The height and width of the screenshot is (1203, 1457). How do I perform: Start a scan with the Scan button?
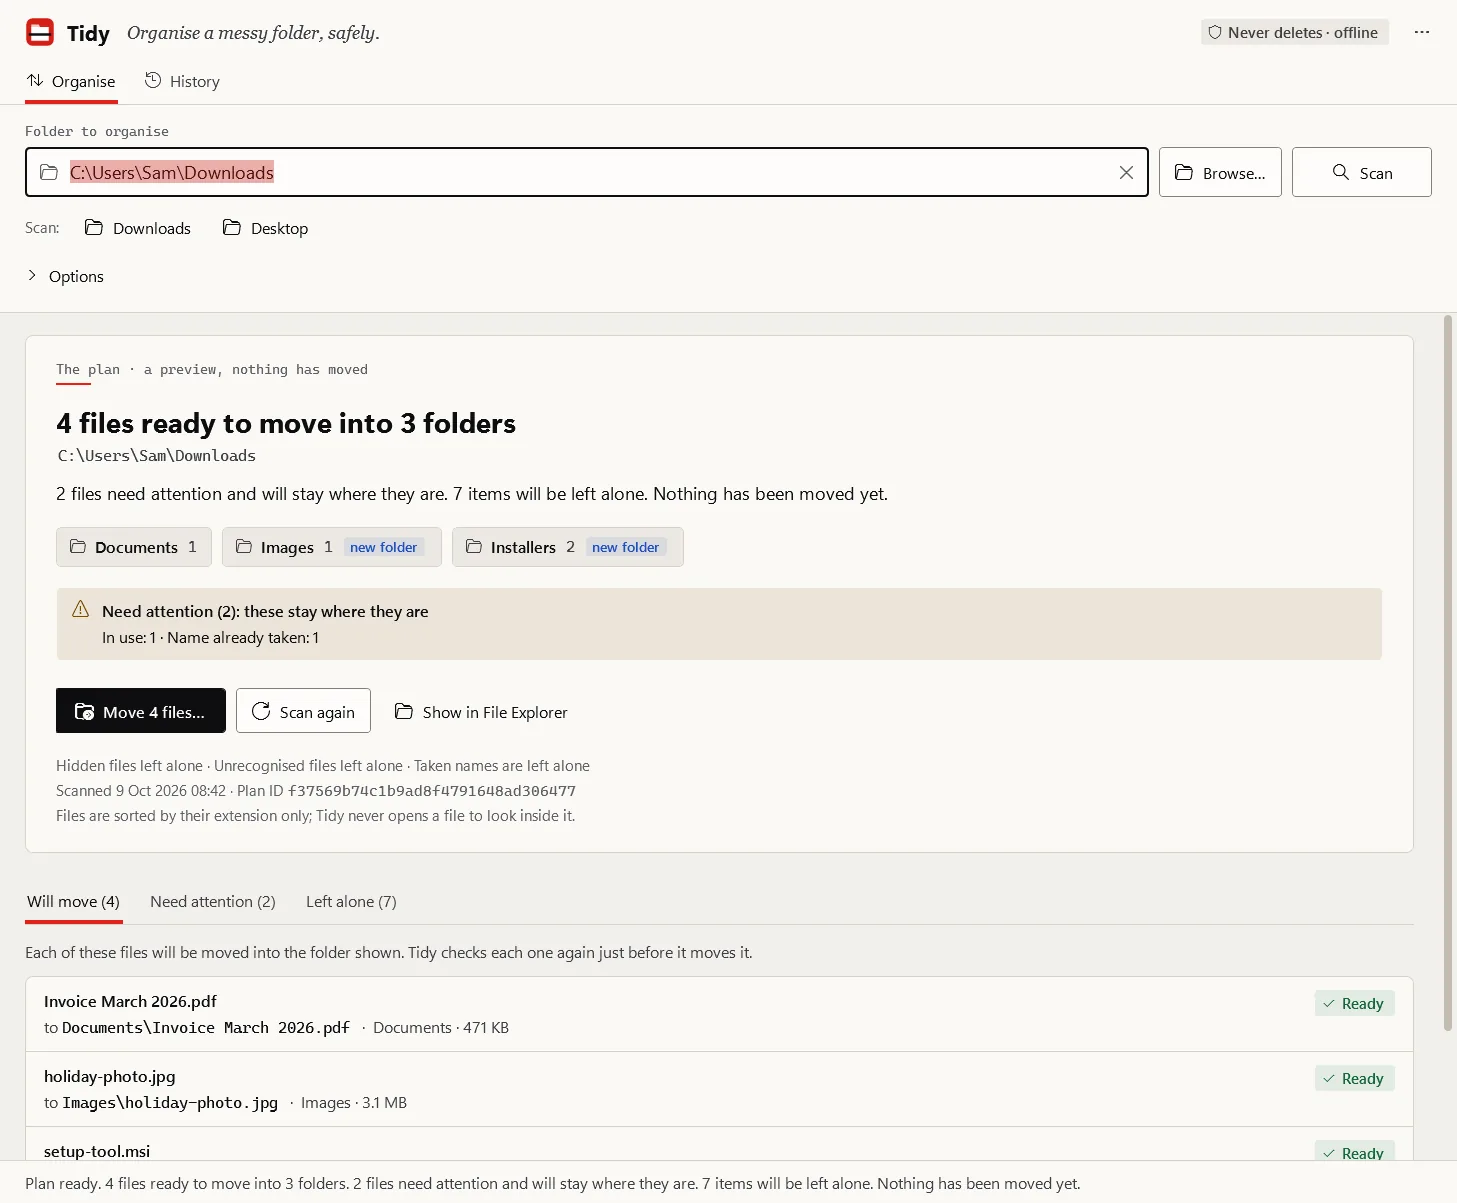(x=1362, y=173)
